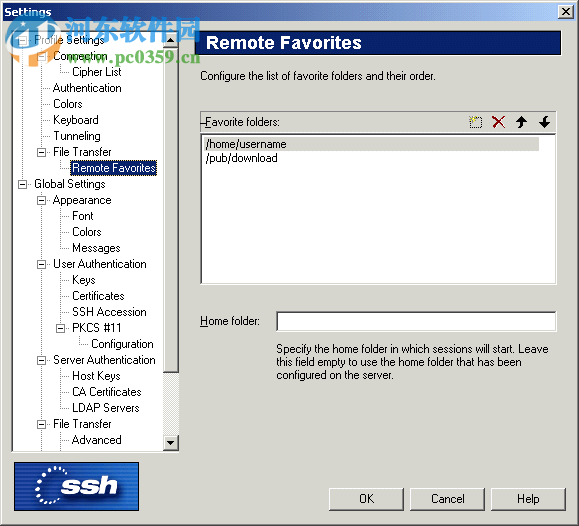Select Remote Favorites tree item
This screenshot has width=579, height=526.
click(114, 168)
